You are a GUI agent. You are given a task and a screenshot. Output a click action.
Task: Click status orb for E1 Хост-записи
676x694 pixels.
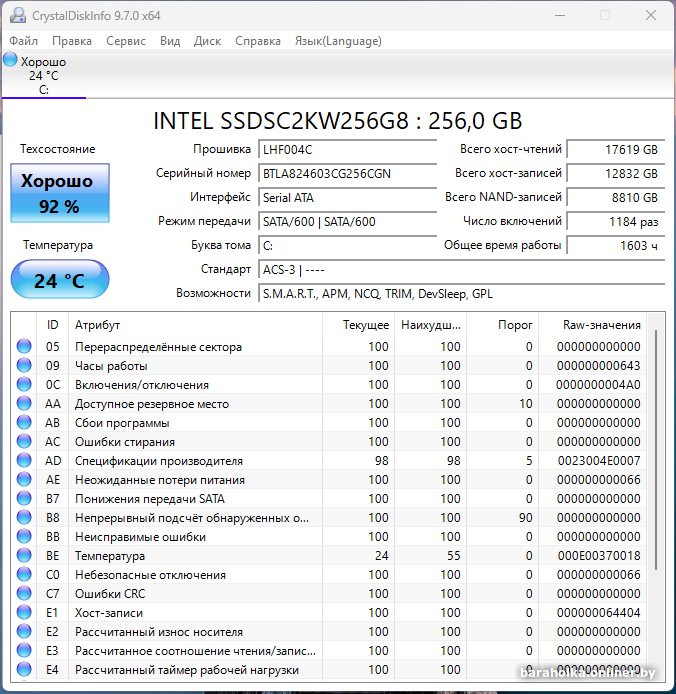pyautogui.click(x=24, y=613)
